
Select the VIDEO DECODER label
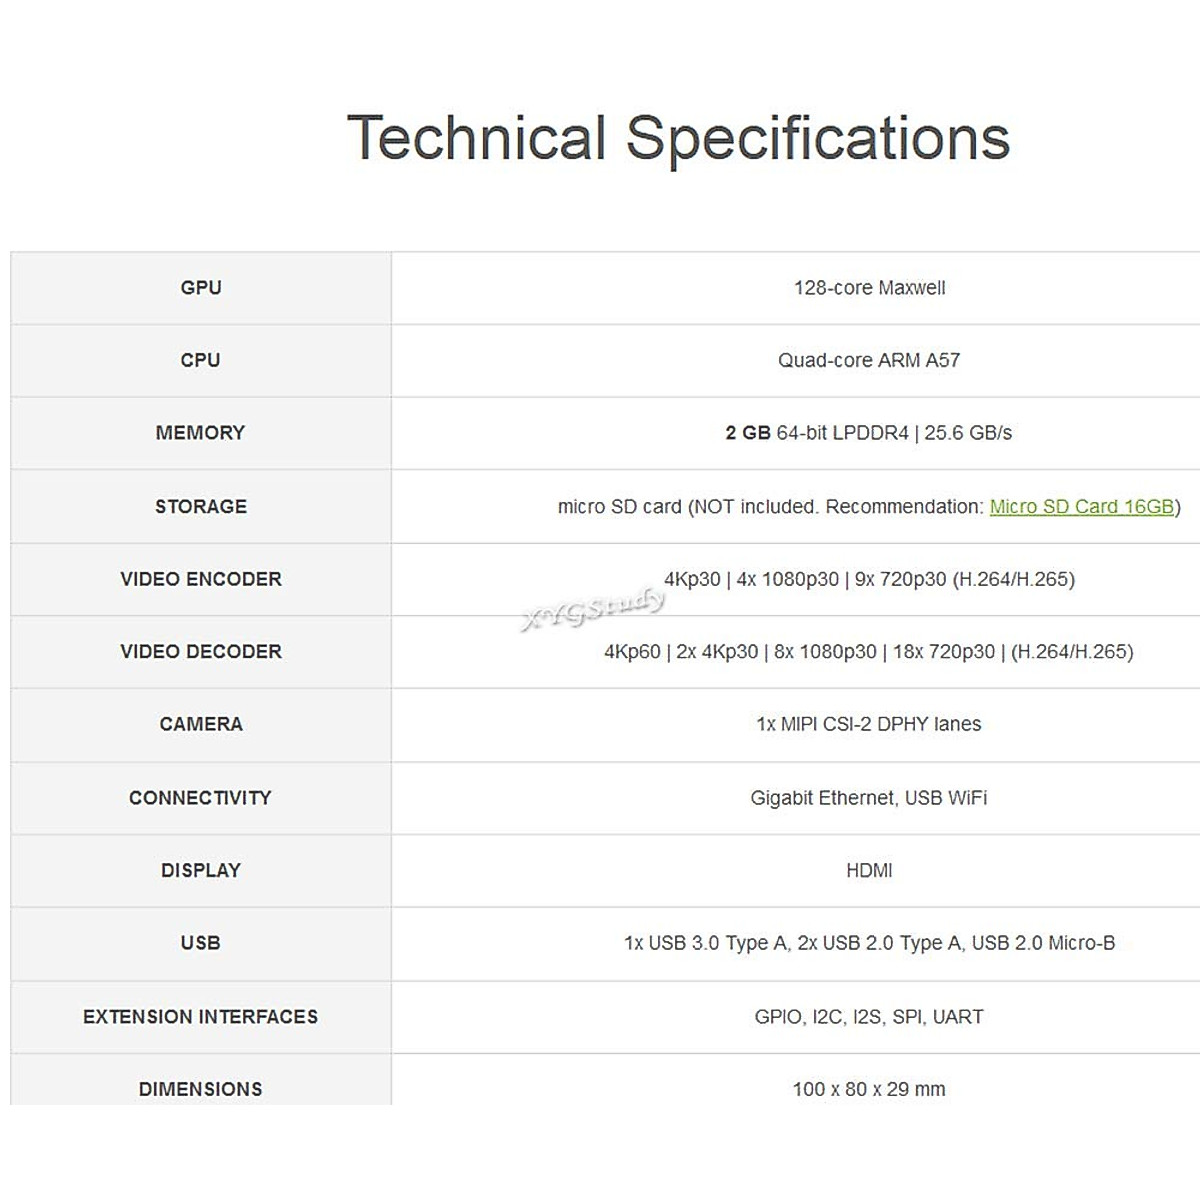[x=201, y=652]
